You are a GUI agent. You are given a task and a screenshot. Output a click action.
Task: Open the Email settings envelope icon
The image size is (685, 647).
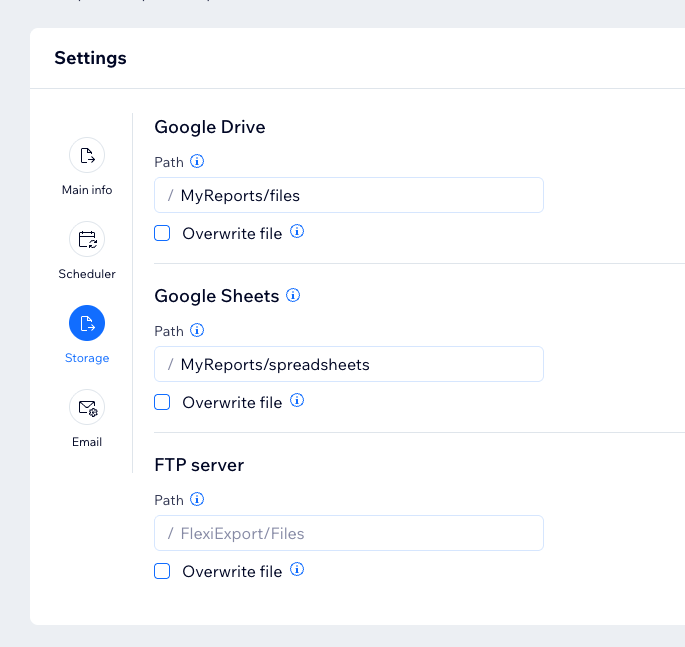tap(87, 407)
